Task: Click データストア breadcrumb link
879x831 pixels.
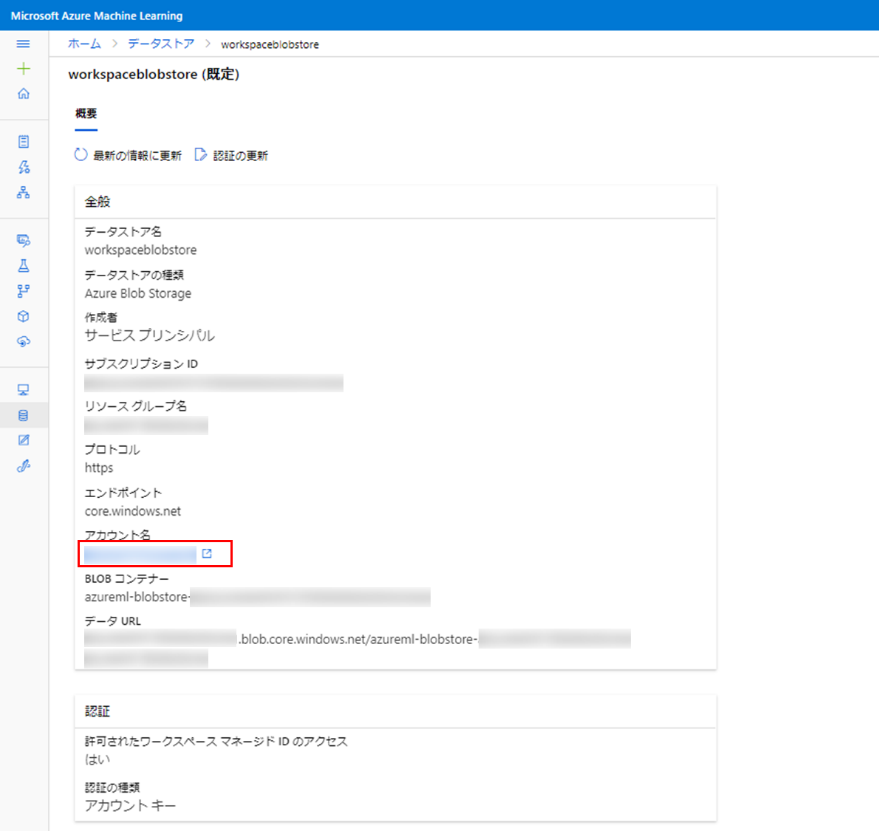Action: coord(161,44)
